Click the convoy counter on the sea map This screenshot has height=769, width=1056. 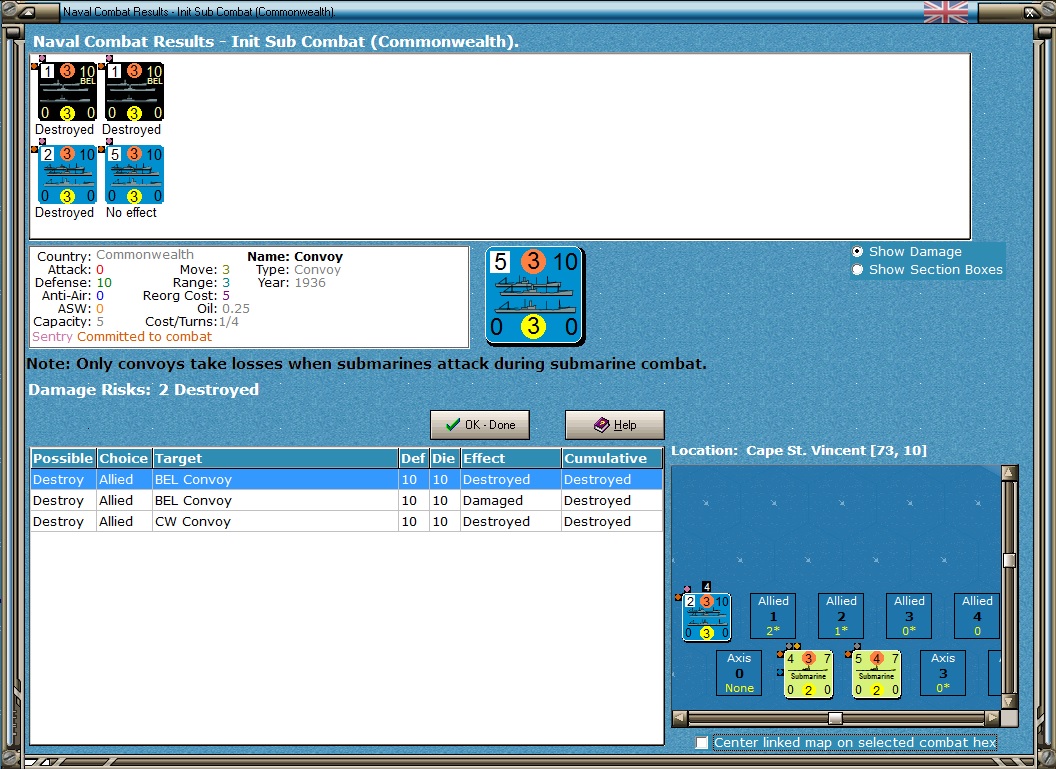coord(706,616)
